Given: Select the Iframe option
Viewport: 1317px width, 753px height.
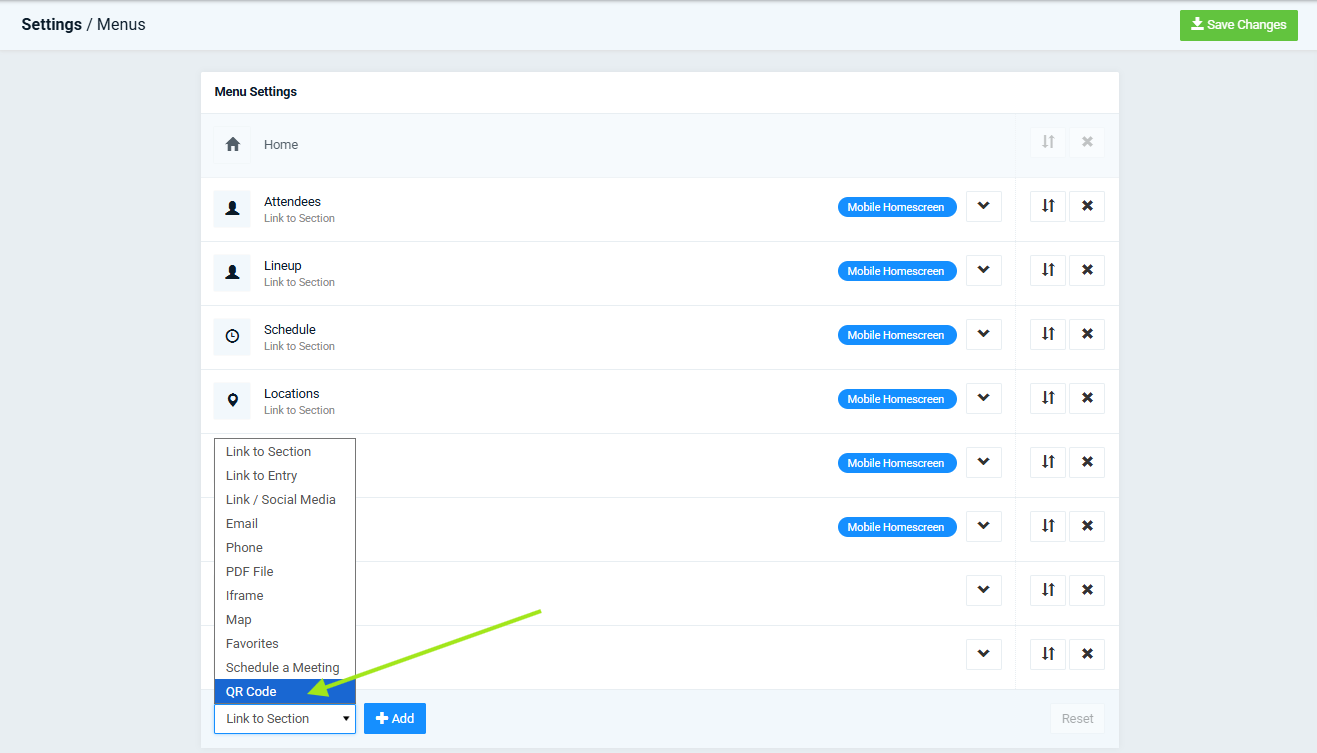Looking at the screenshot, I should tap(285, 596).
